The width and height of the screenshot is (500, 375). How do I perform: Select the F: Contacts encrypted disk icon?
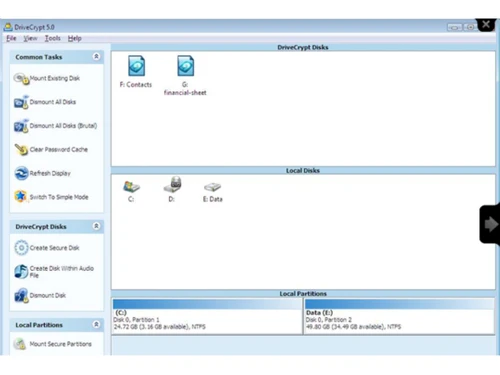pos(136,66)
